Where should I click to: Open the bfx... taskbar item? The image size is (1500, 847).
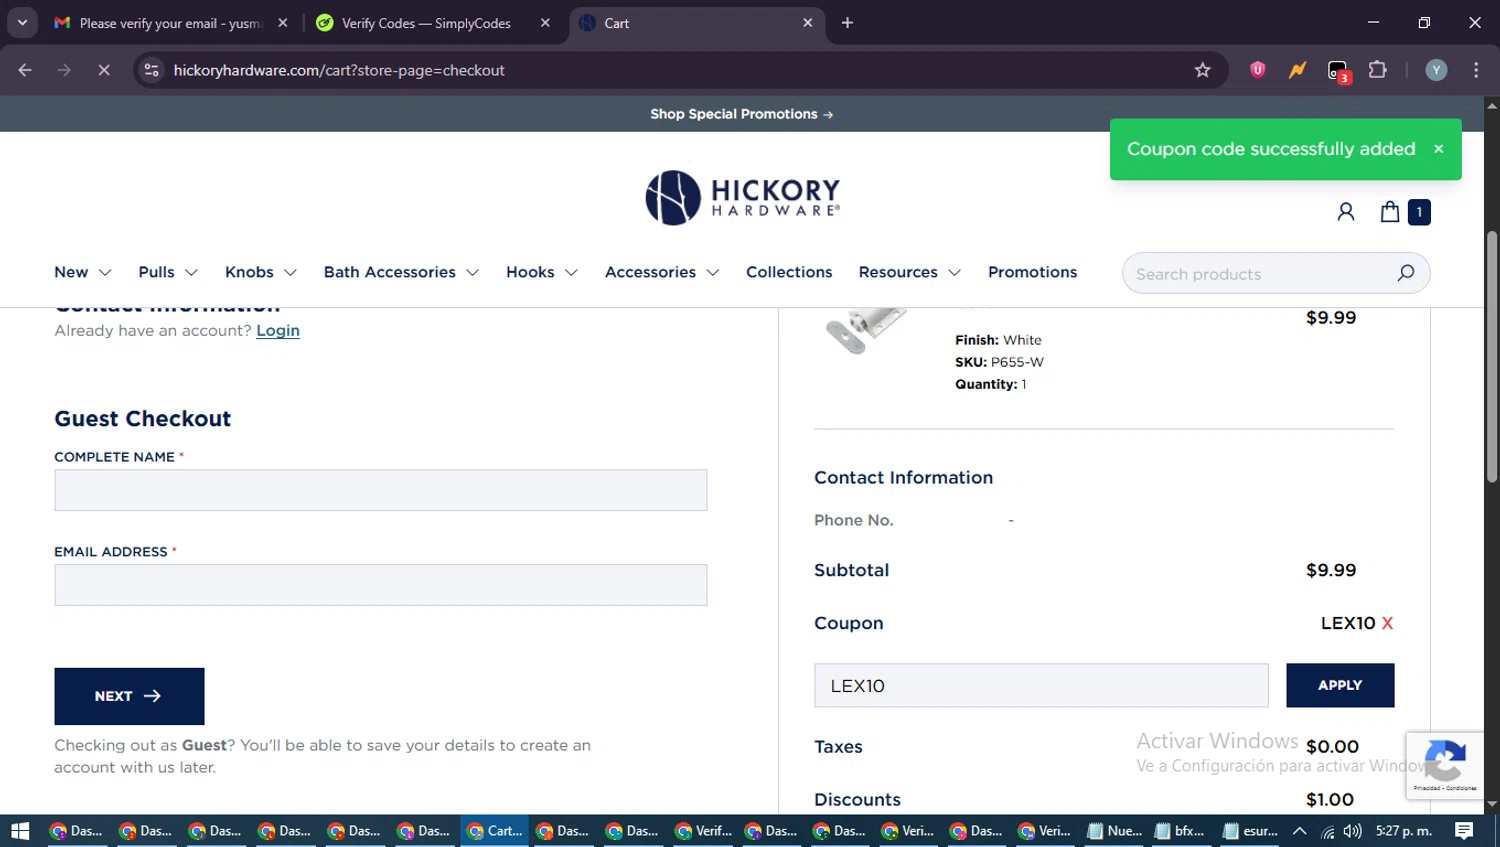(1180, 831)
